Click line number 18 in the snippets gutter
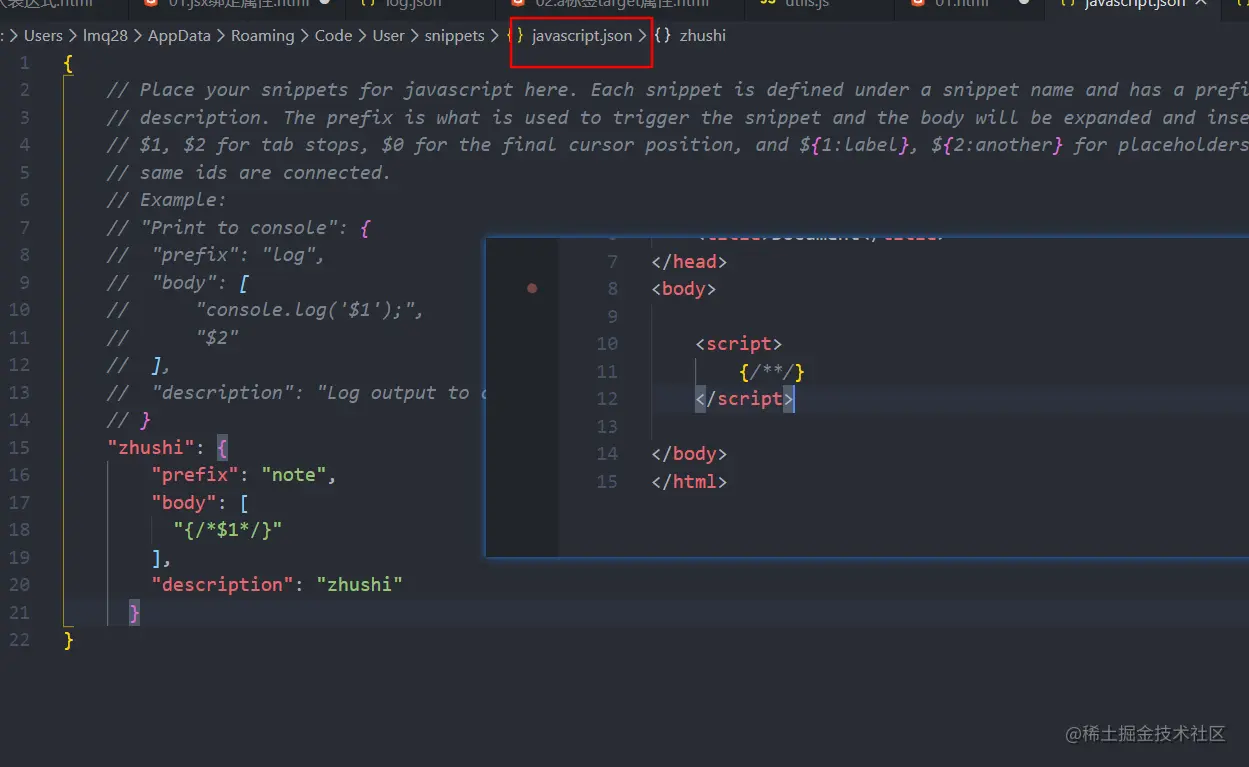The width and height of the screenshot is (1249, 767). tap(19, 530)
